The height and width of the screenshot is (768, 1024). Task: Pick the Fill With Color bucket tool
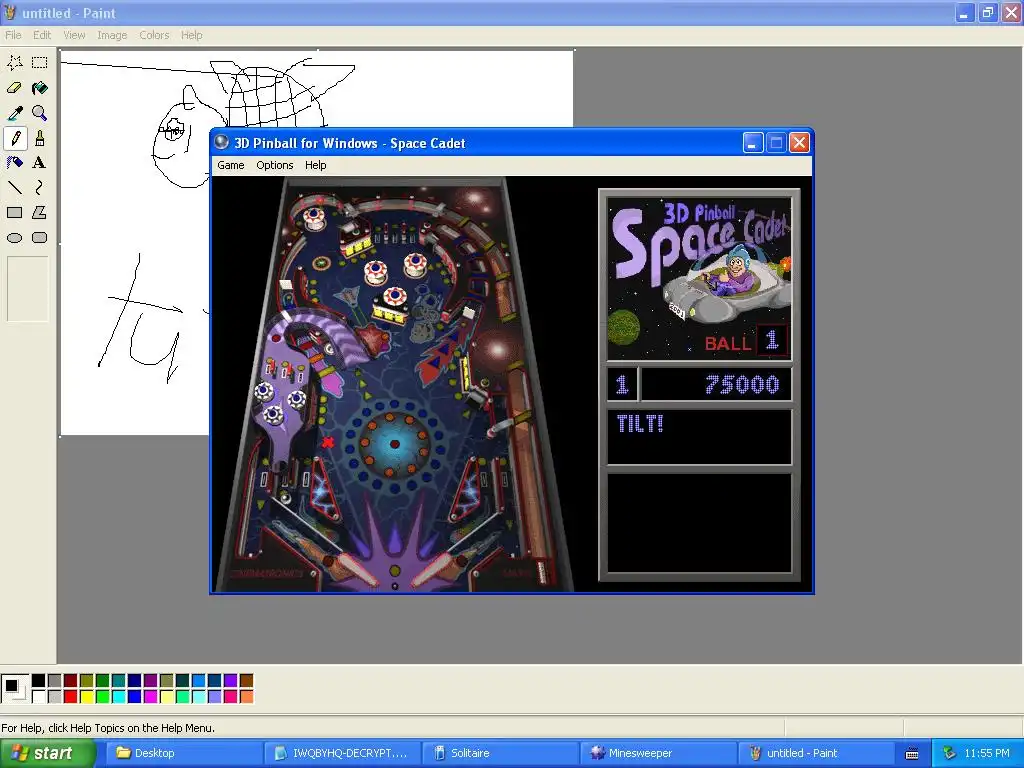pos(40,88)
